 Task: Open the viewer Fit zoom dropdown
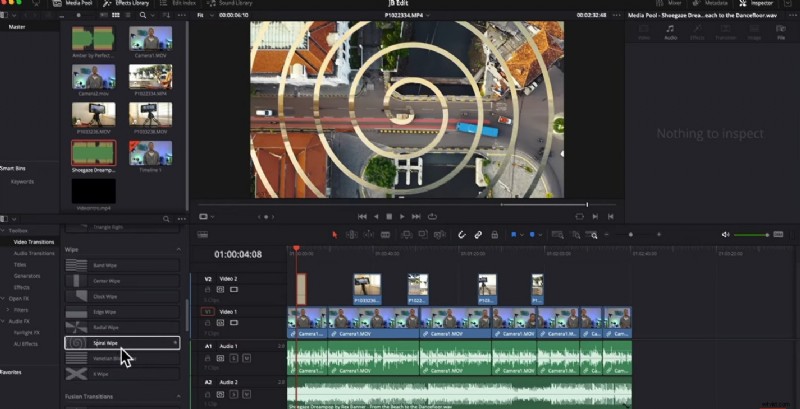(204, 15)
